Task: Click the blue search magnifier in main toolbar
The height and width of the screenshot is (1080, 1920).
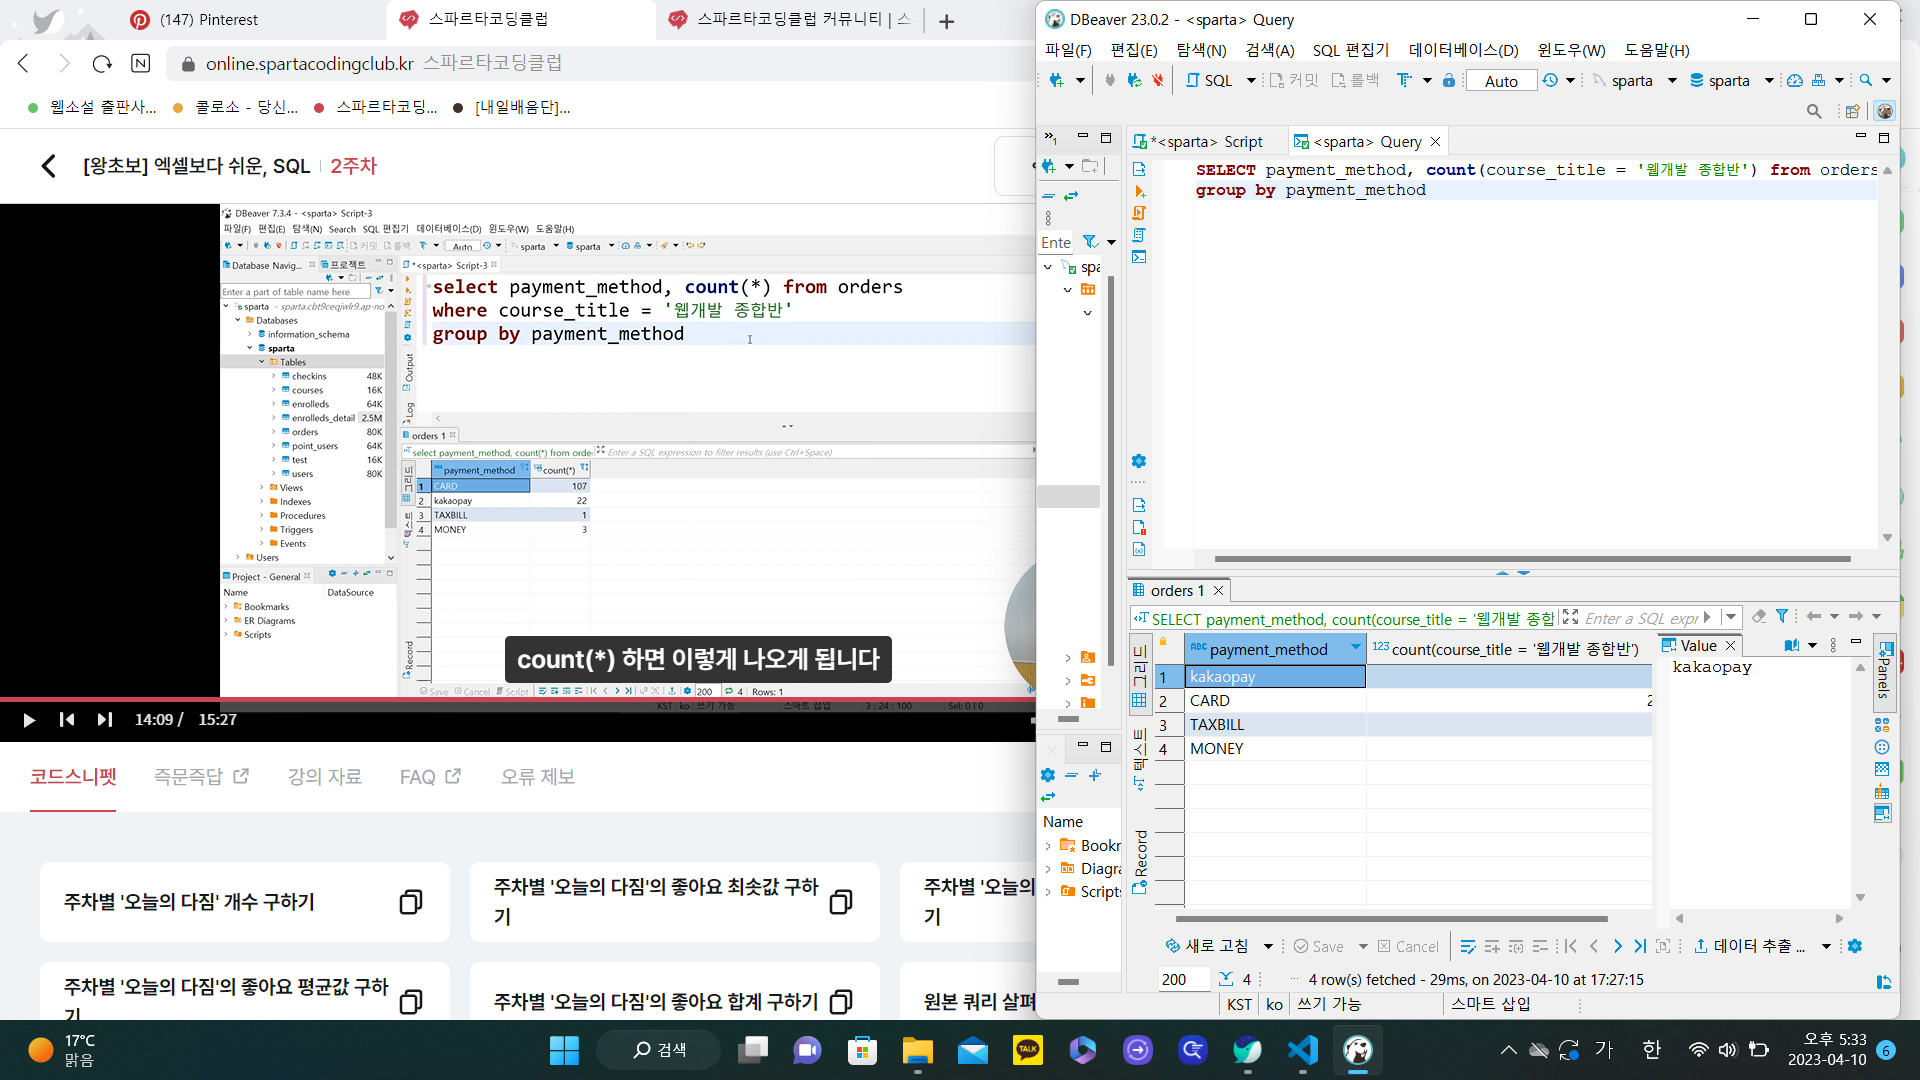Action: tap(1866, 80)
